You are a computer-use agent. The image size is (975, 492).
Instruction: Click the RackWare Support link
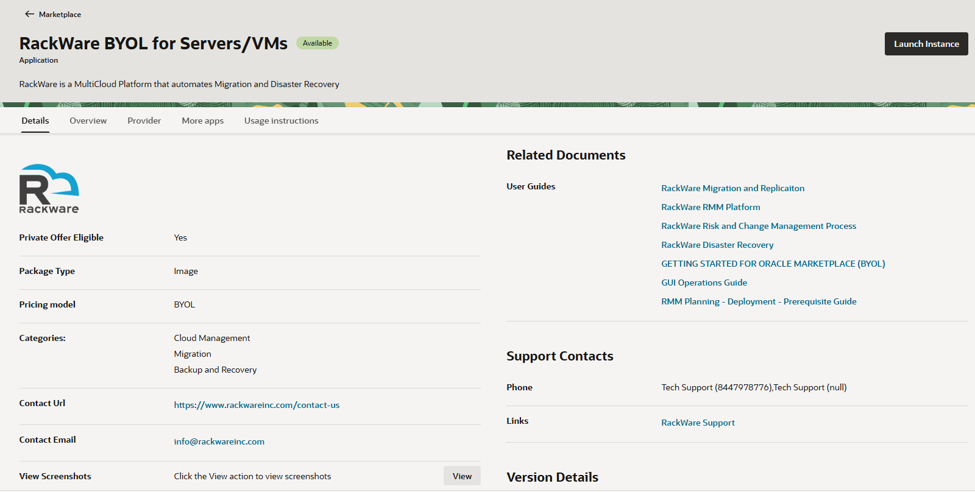[x=698, y=422]
